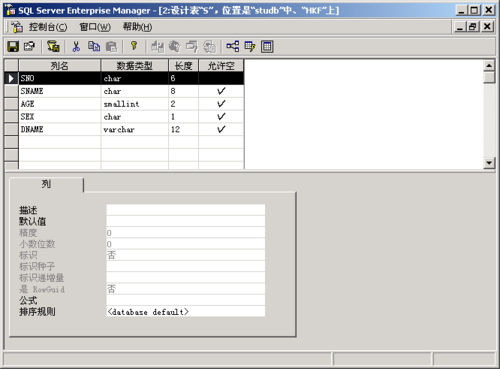The image size is (500, 369).
Task: Click the 数据类型 column header
Action: tap(135, 66)
